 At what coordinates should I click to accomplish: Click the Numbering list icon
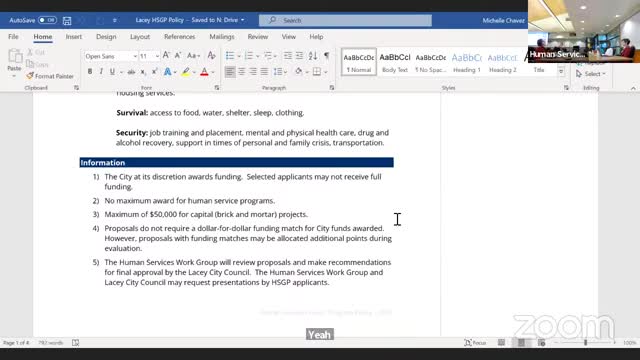tap(249, 56)
